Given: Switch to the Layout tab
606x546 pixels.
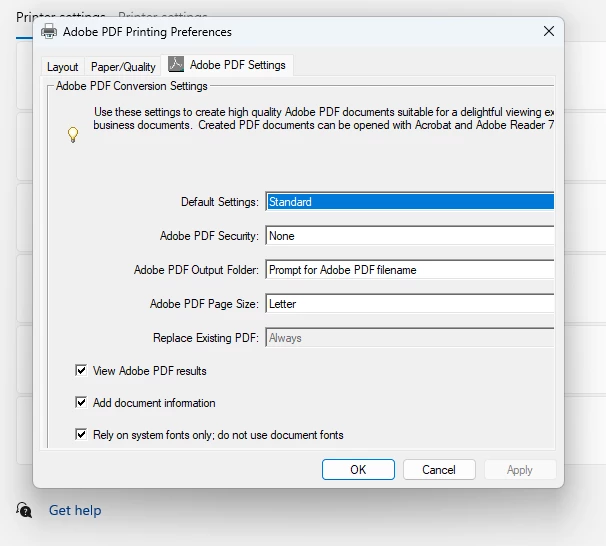Looking at the screenshot, I should (x=63, y=67).
